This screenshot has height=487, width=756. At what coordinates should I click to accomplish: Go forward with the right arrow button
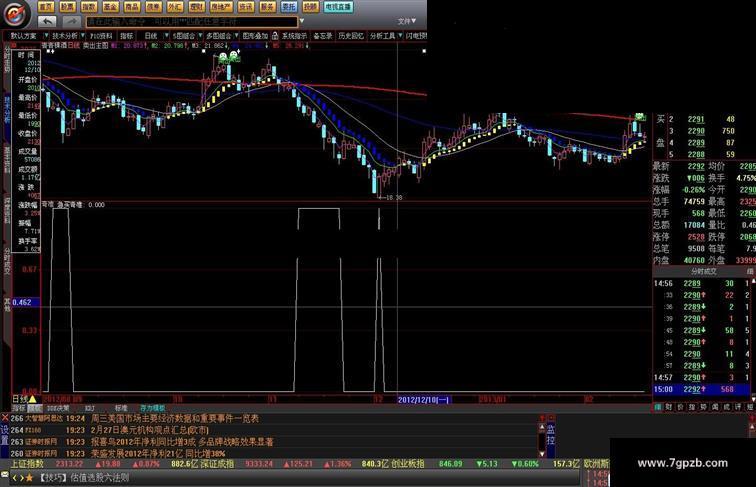[x=71, y=21]
